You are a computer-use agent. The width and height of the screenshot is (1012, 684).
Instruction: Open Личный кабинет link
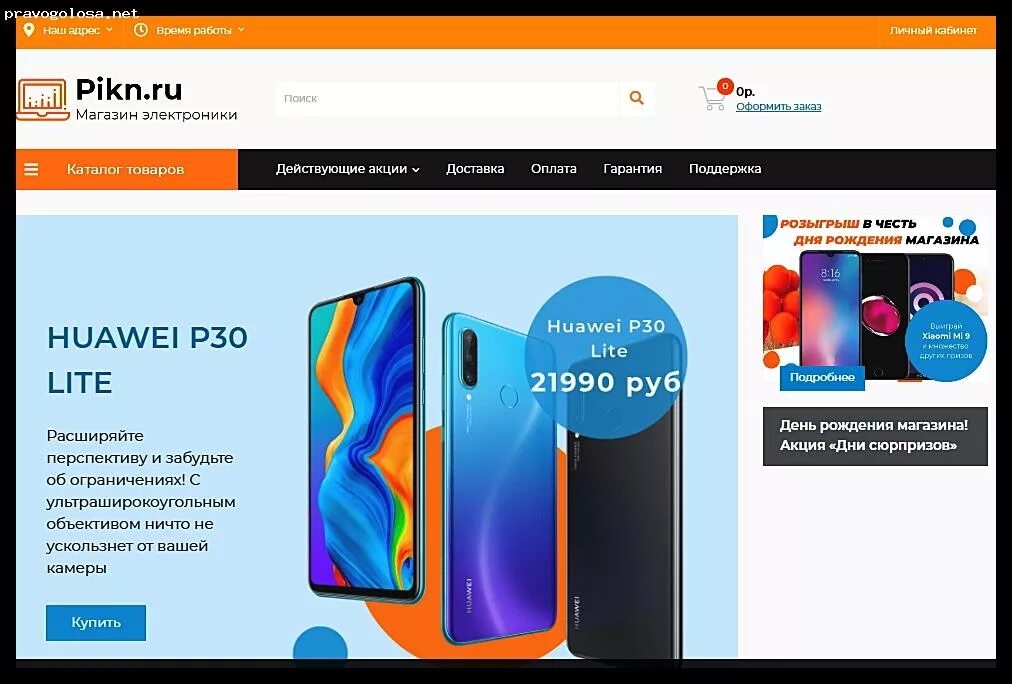point(933,30)
